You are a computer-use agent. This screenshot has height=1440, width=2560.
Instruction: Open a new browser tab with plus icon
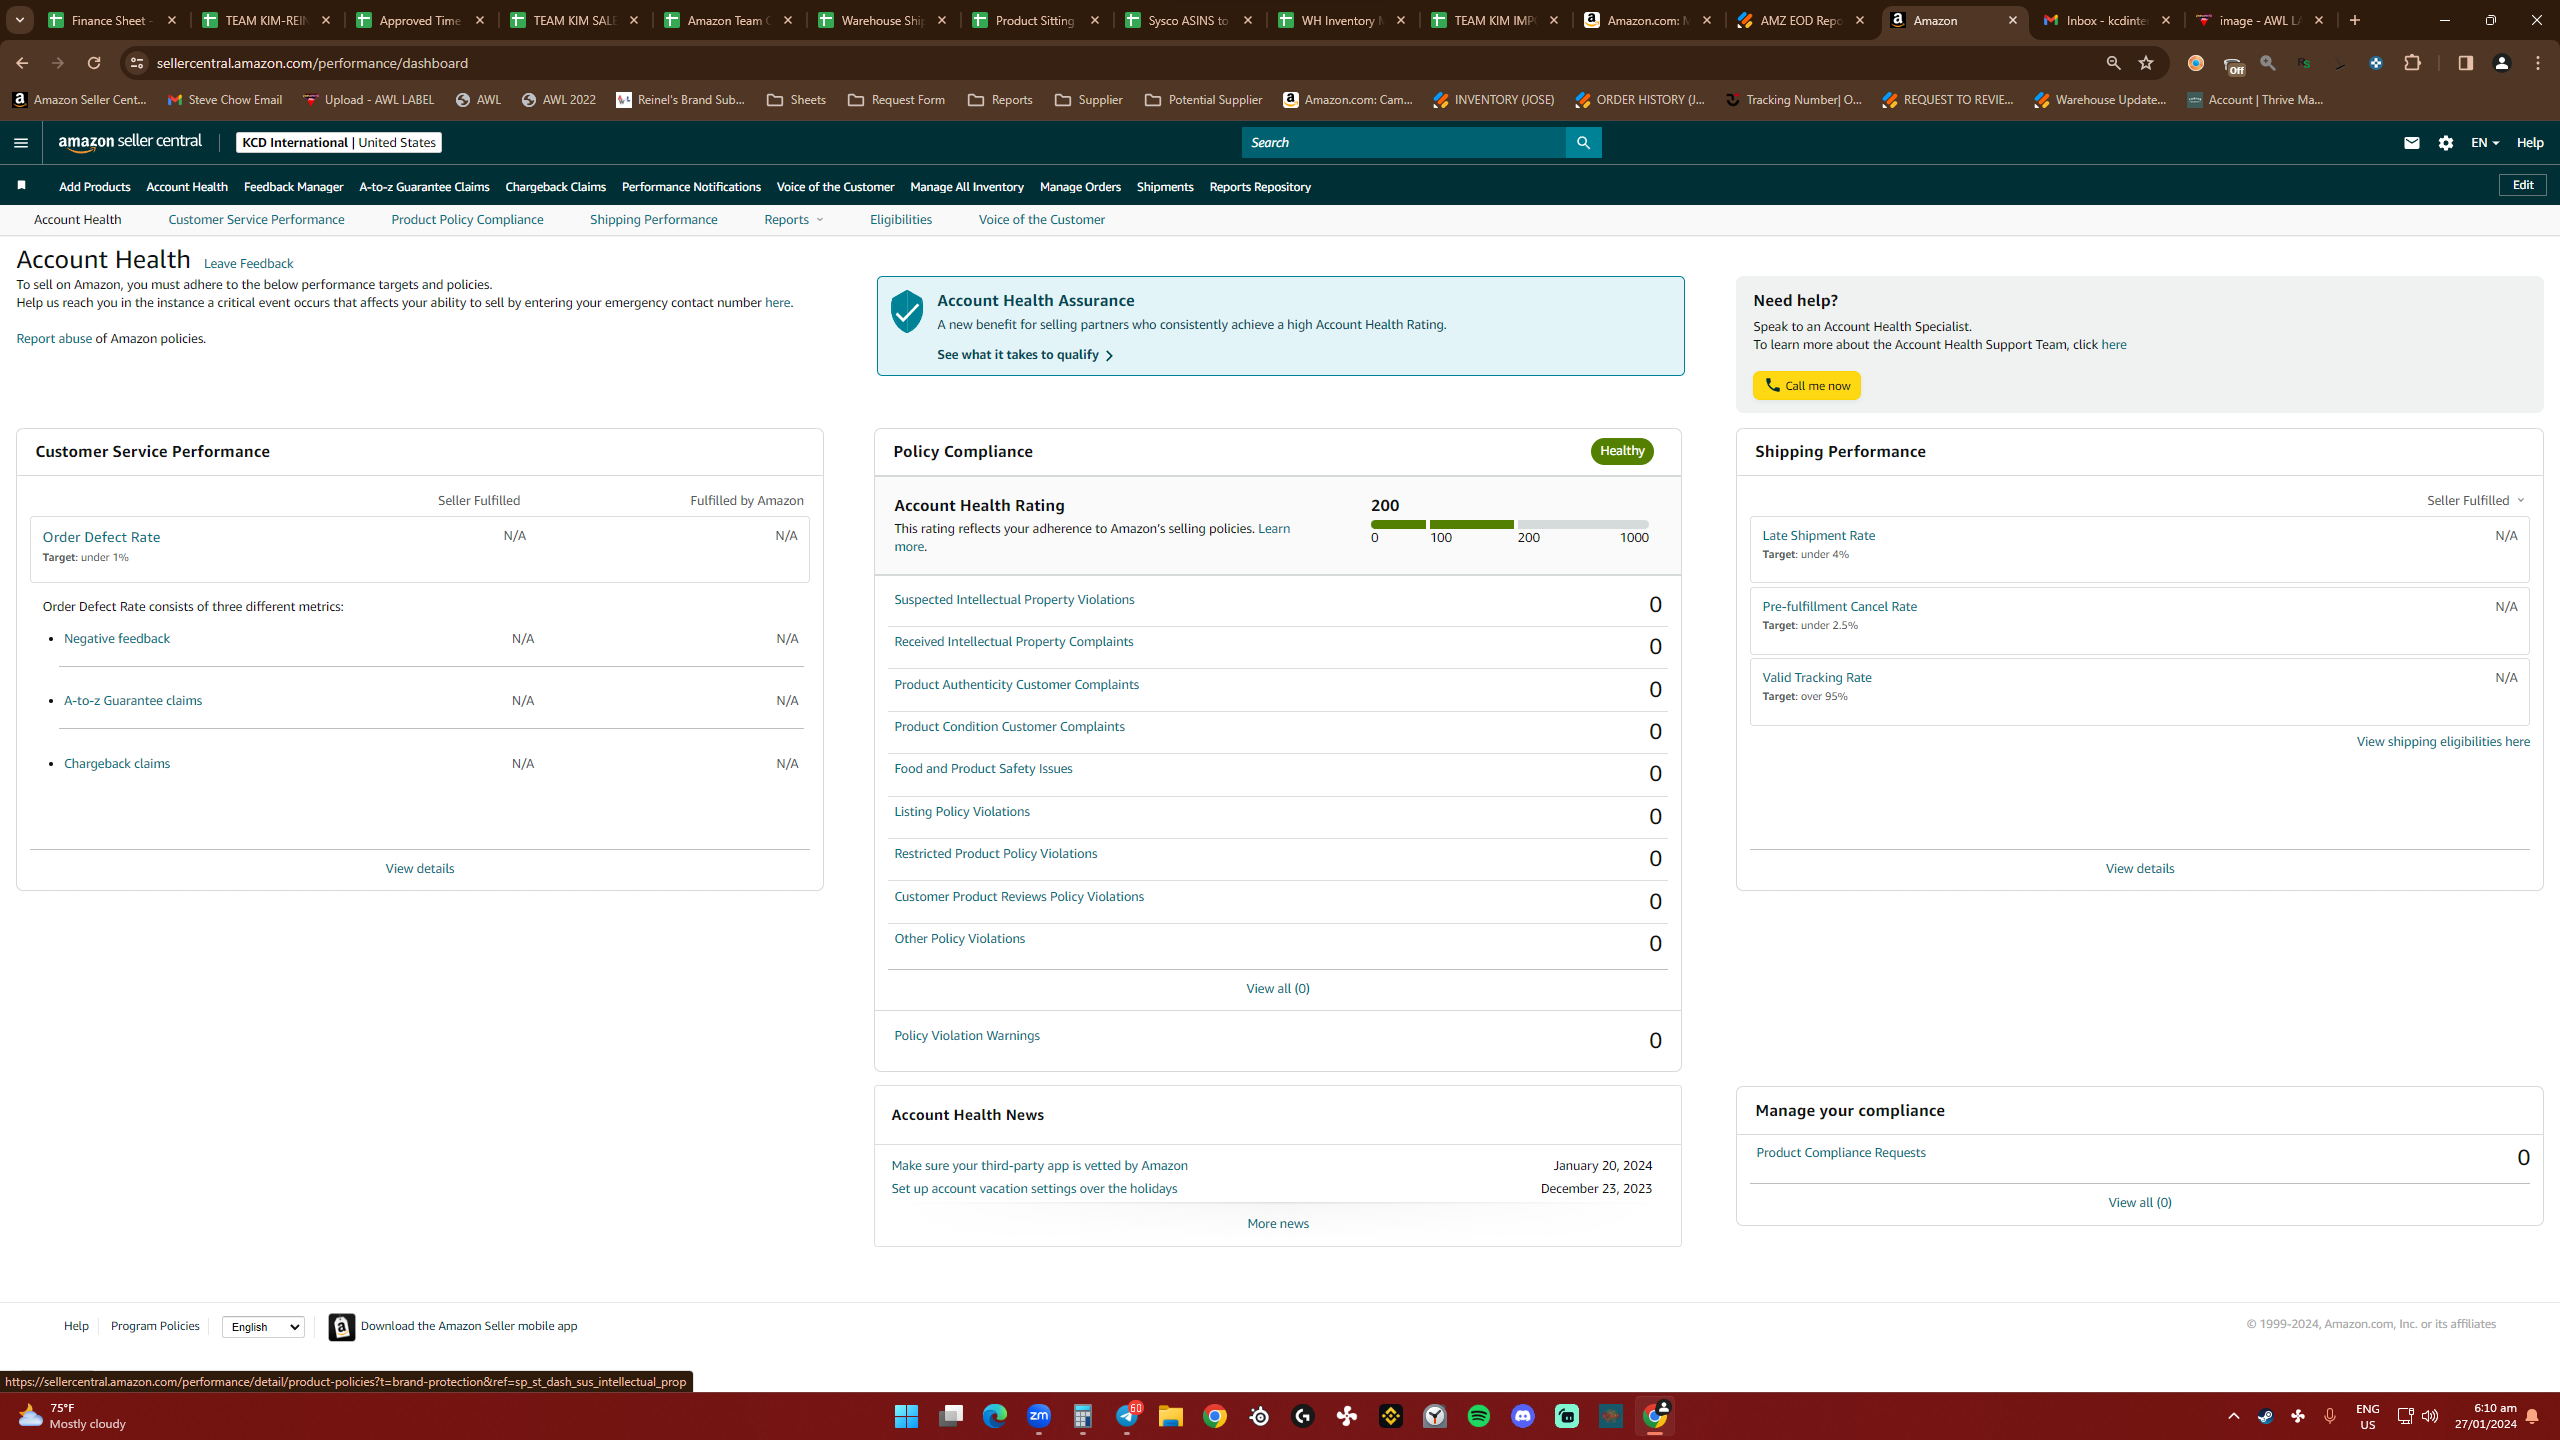pyautogui.click(x=2355, y=20)
